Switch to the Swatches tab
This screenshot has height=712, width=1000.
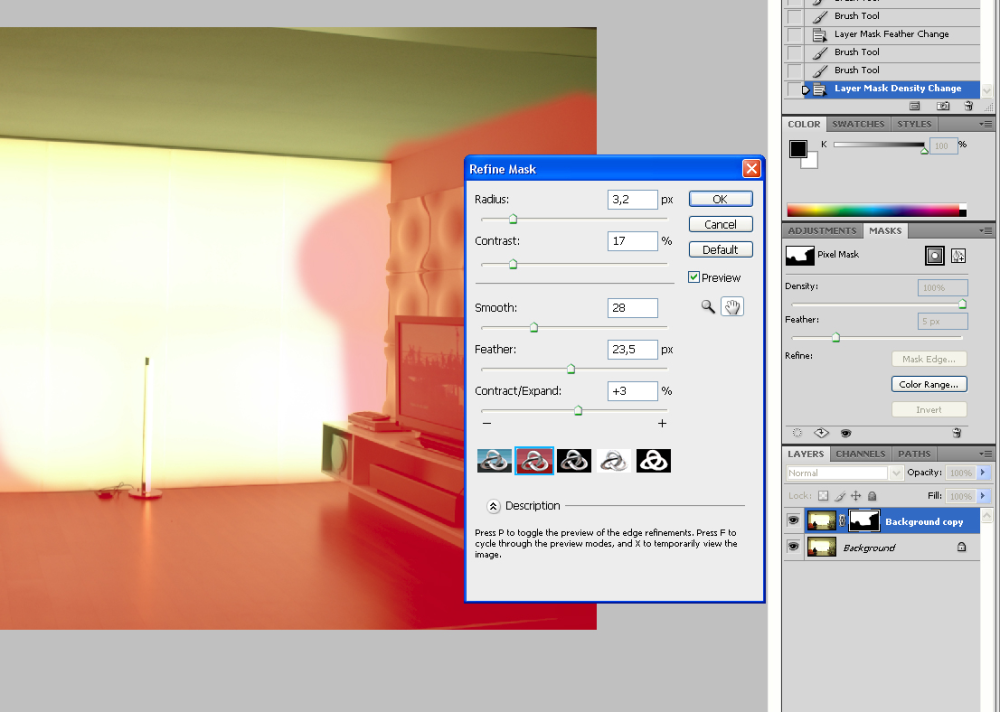(x=858, y=124)
